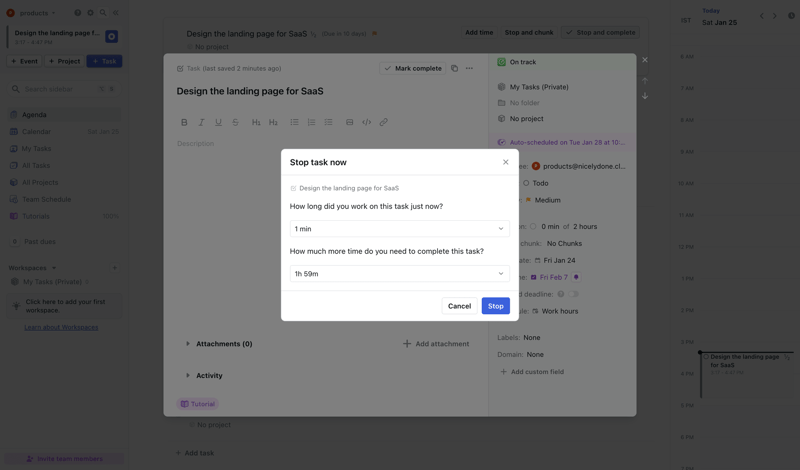Create a new Task from the sidebar
Screen dimensions: 800x470
point(104,61)
